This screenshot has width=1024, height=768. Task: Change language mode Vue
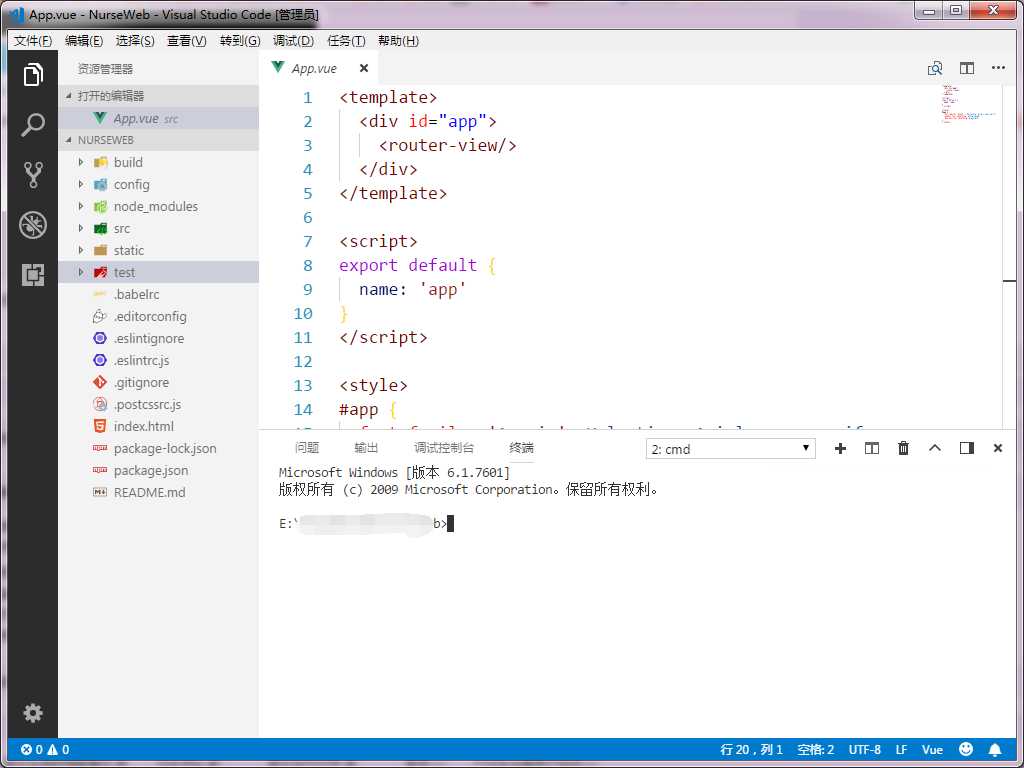[932, 750]
